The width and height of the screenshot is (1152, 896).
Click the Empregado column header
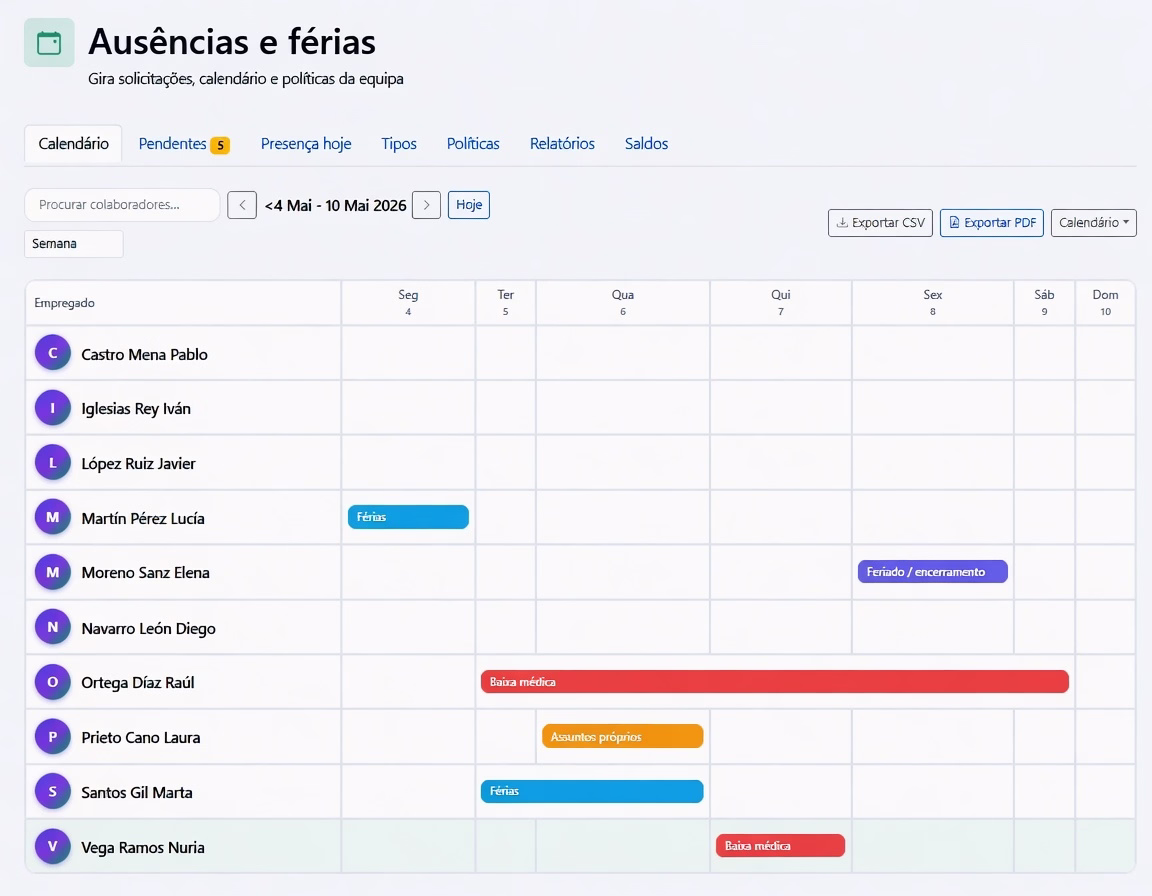pyautogui.click(x=184, y=303)
